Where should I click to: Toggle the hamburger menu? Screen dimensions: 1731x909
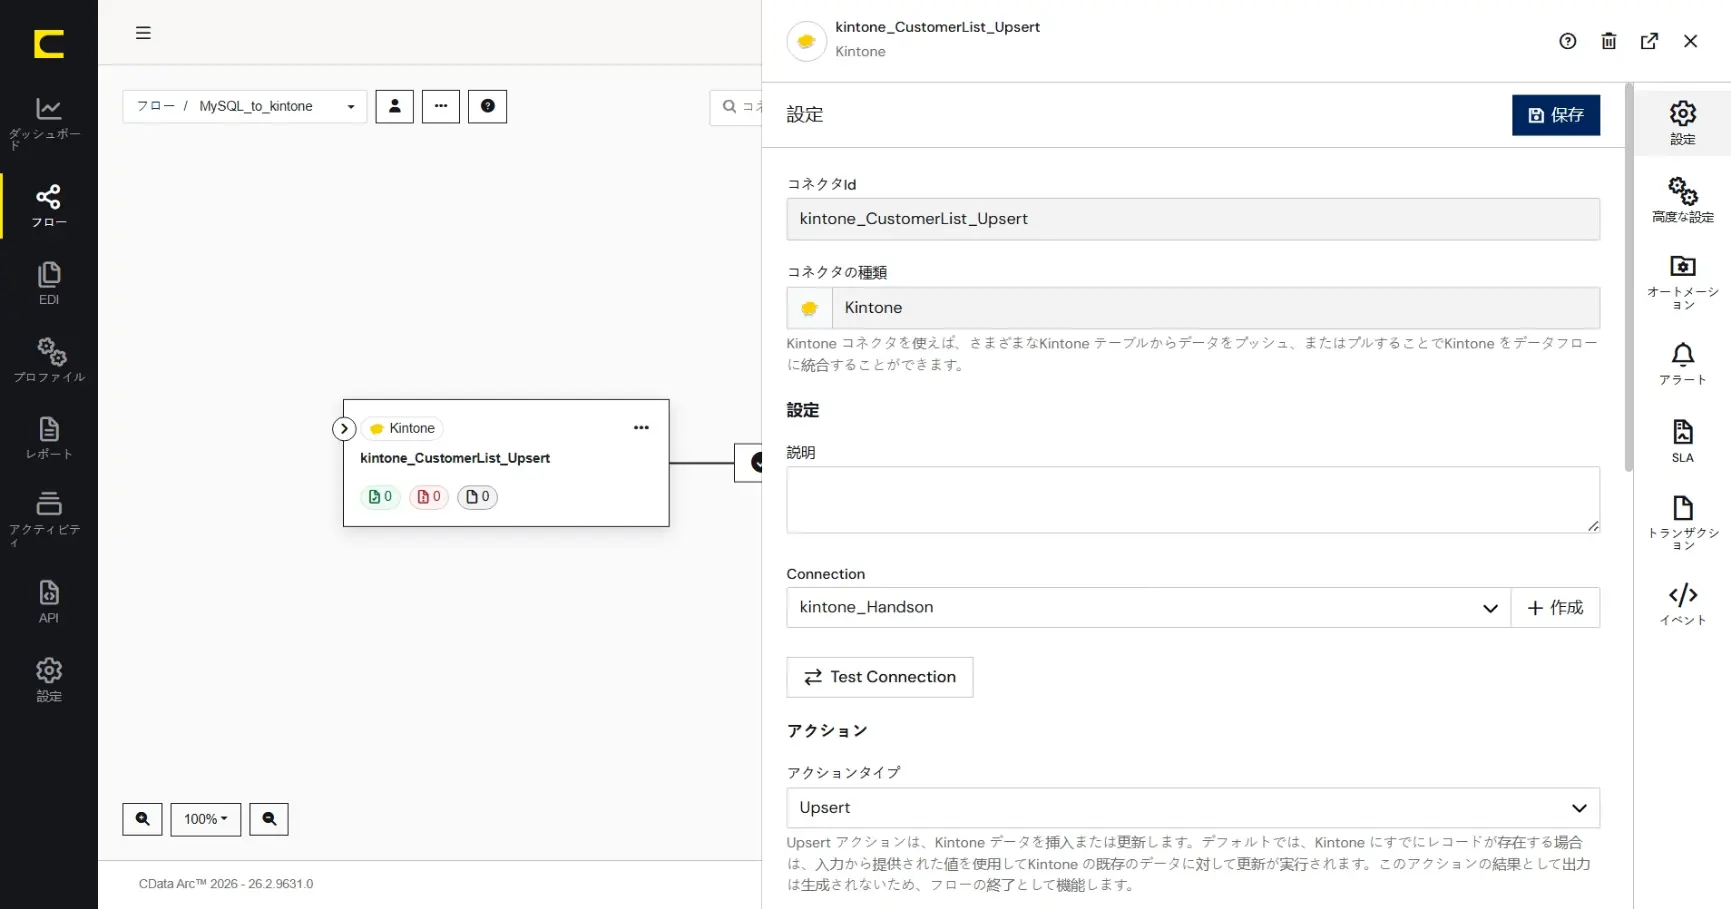[143, 33]
